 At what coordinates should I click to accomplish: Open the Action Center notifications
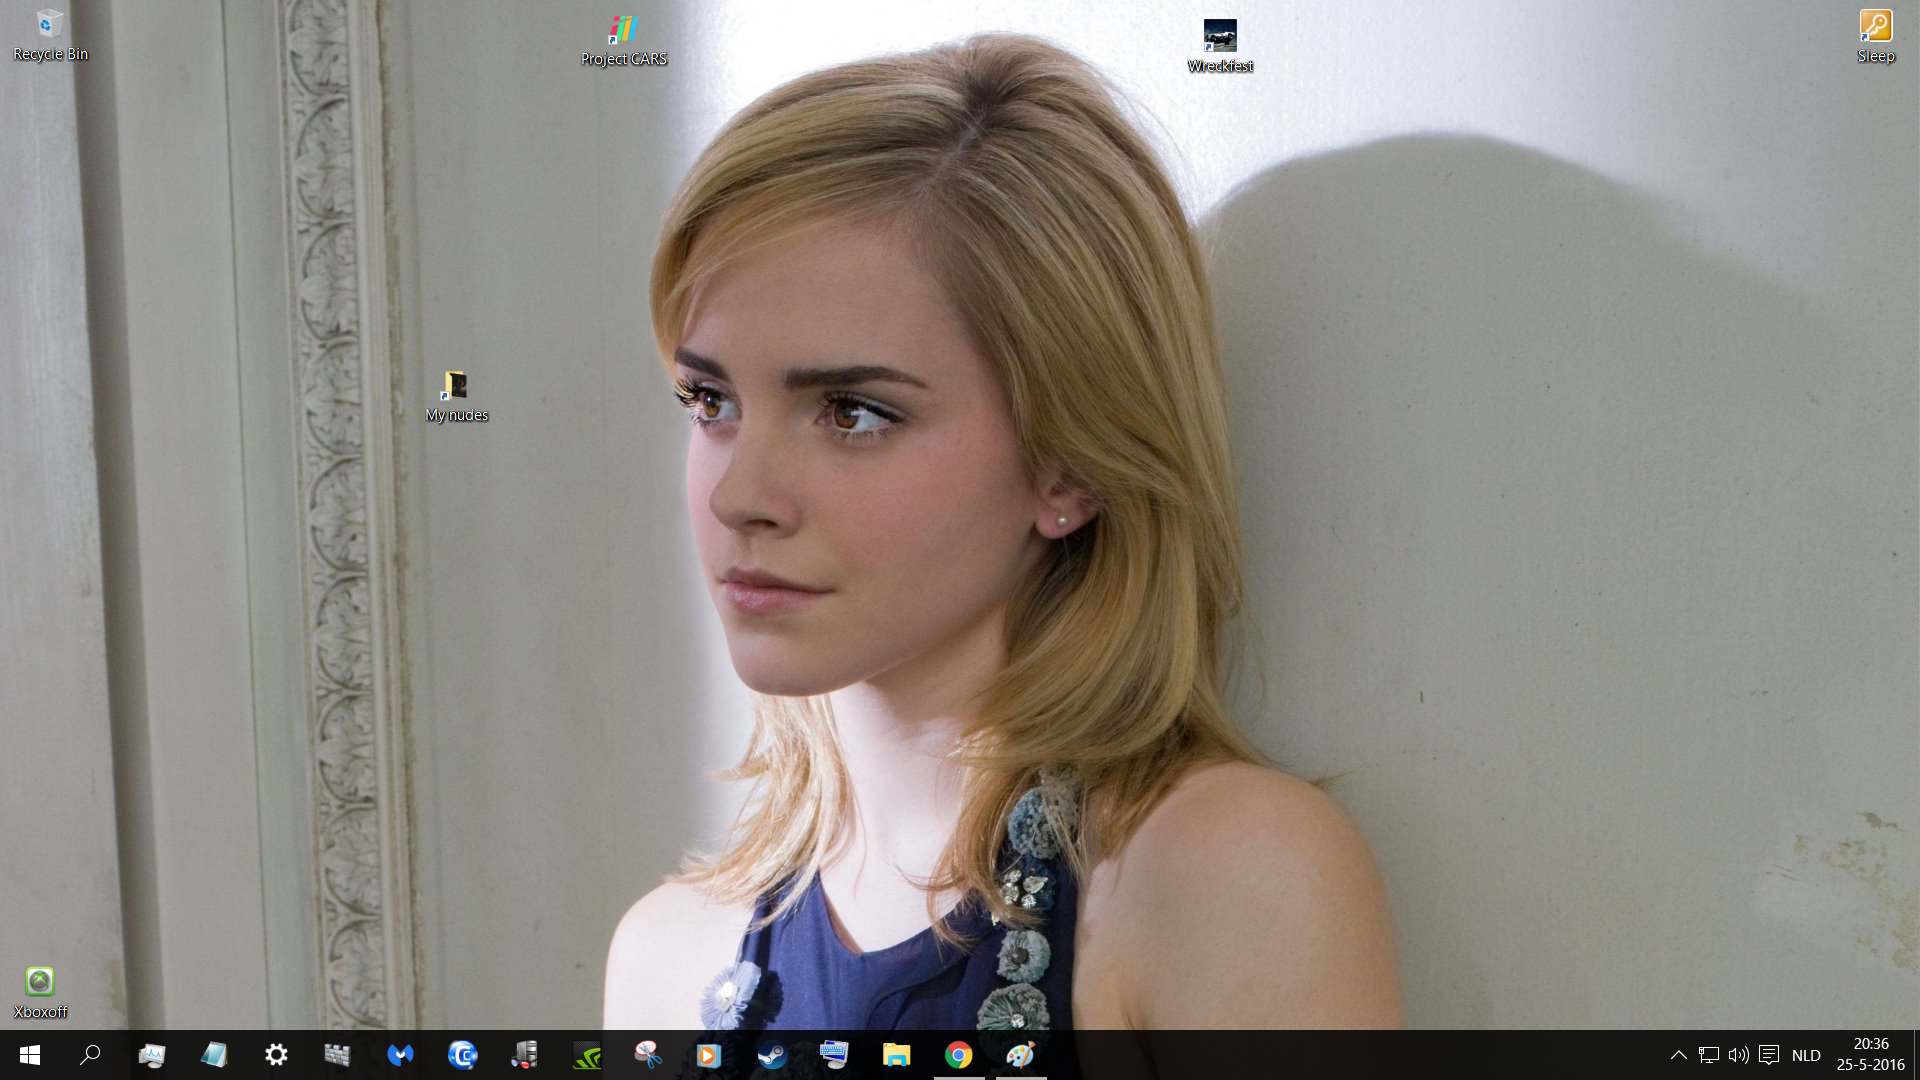coord(1769,1055)
